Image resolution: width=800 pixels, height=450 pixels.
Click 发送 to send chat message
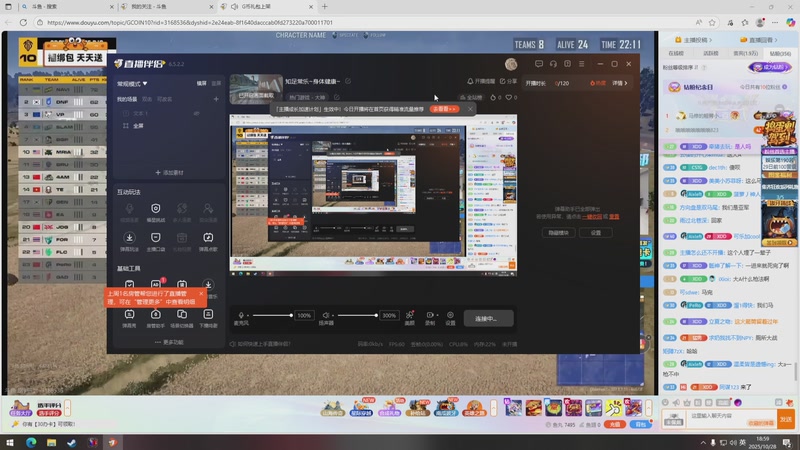point(785,419)
